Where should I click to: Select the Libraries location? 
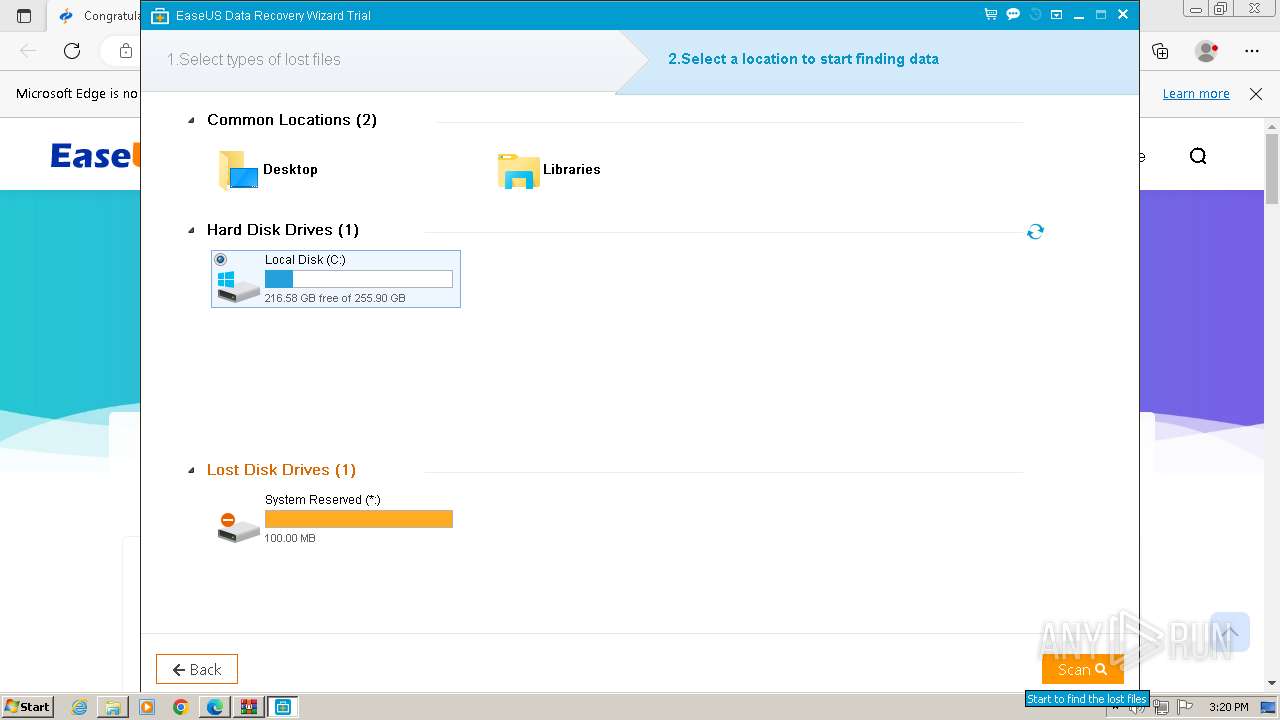[549, 170]
